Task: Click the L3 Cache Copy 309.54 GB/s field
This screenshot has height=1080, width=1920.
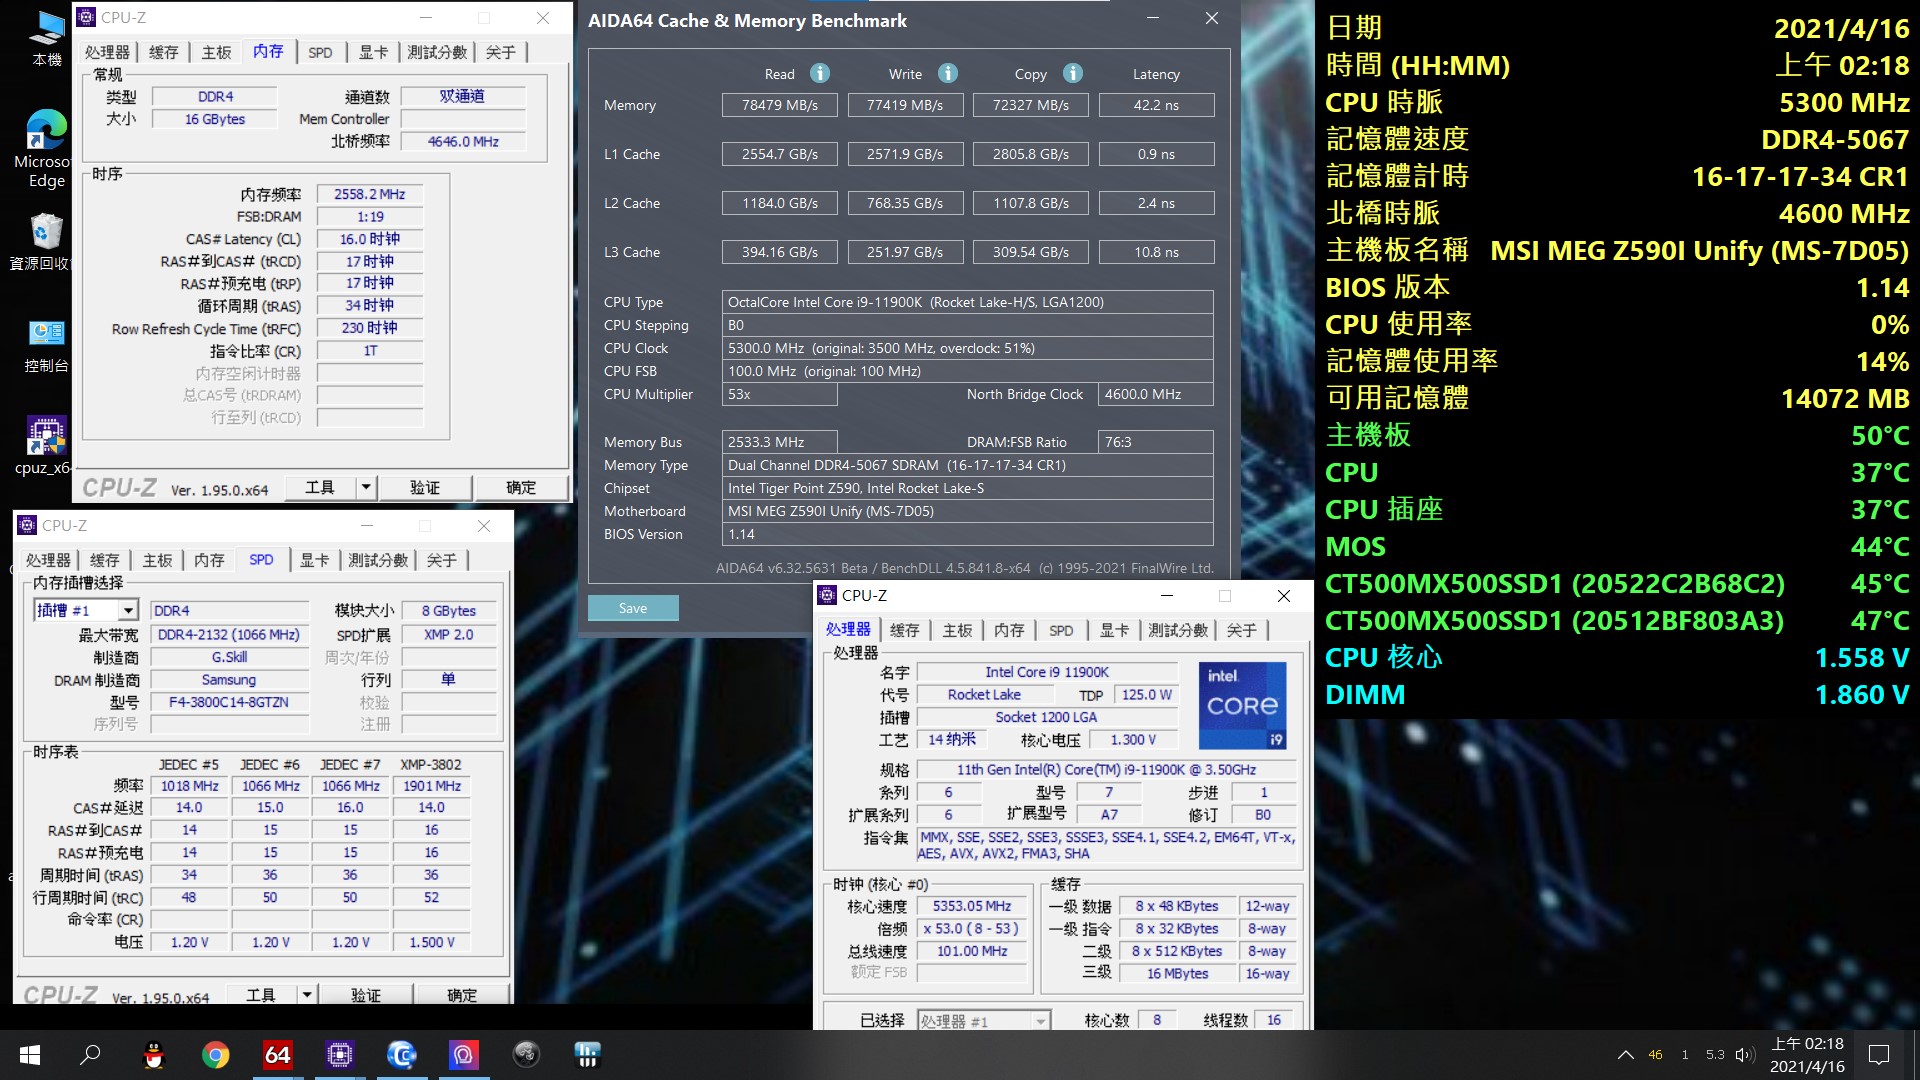Action: click(x=1031, y=252)
